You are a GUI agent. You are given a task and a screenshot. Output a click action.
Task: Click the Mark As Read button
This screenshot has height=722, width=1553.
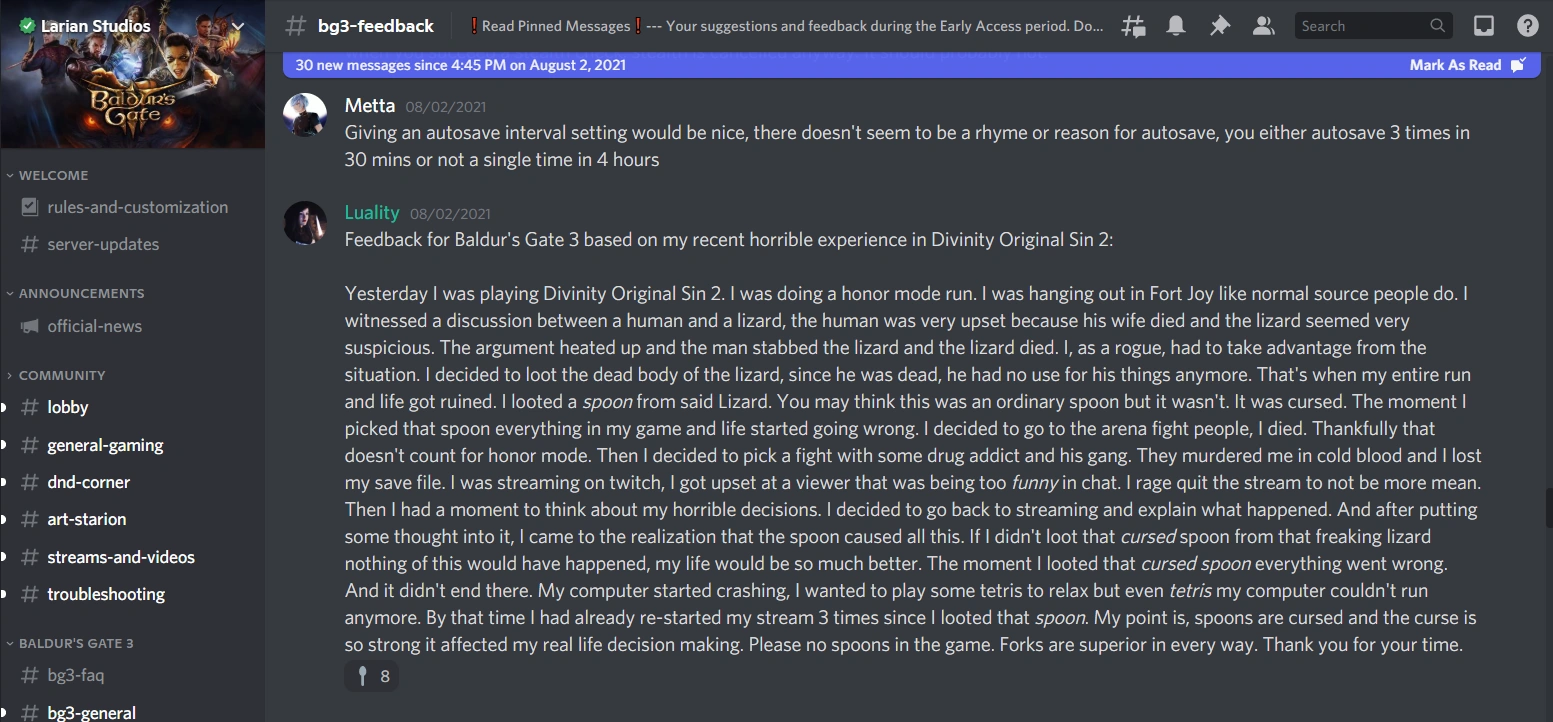[x=1466, y=65]
